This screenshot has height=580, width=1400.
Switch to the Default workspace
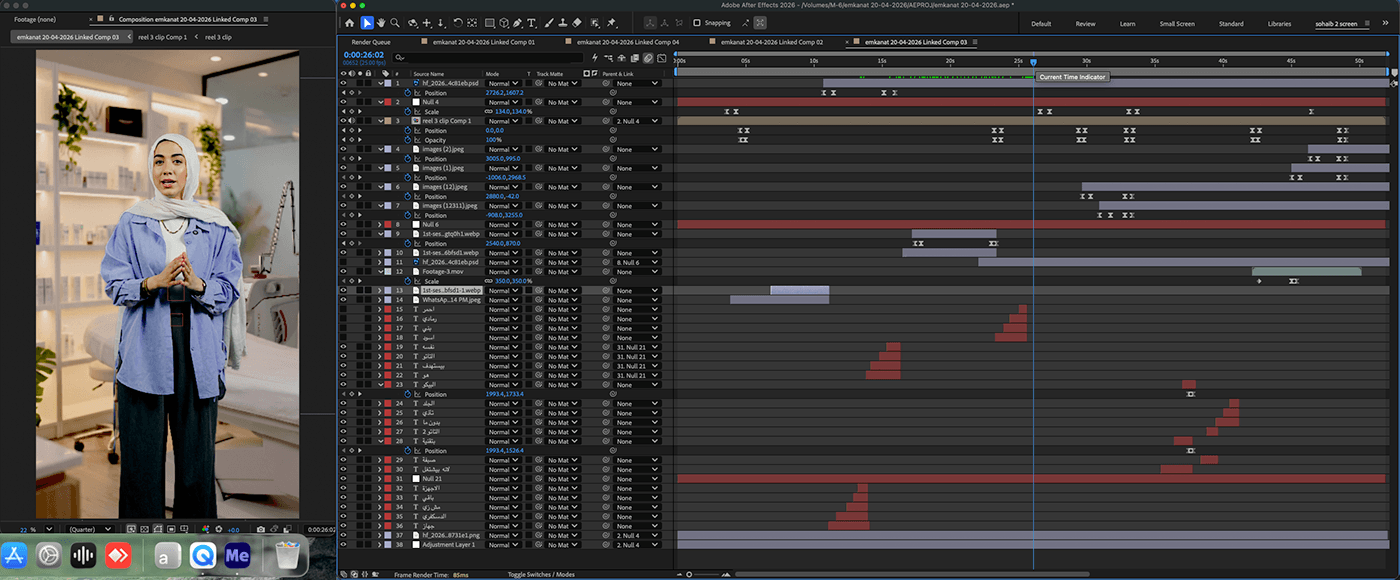(x=1041, y=23)
